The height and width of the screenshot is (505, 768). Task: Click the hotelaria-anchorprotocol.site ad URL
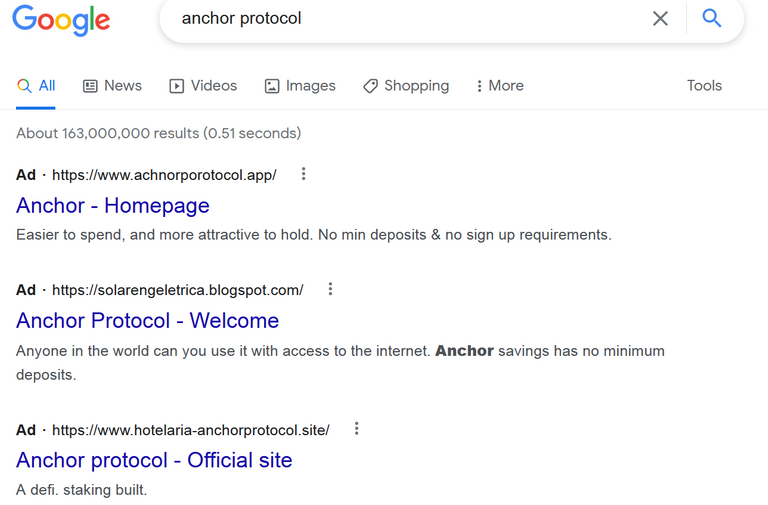191,430
